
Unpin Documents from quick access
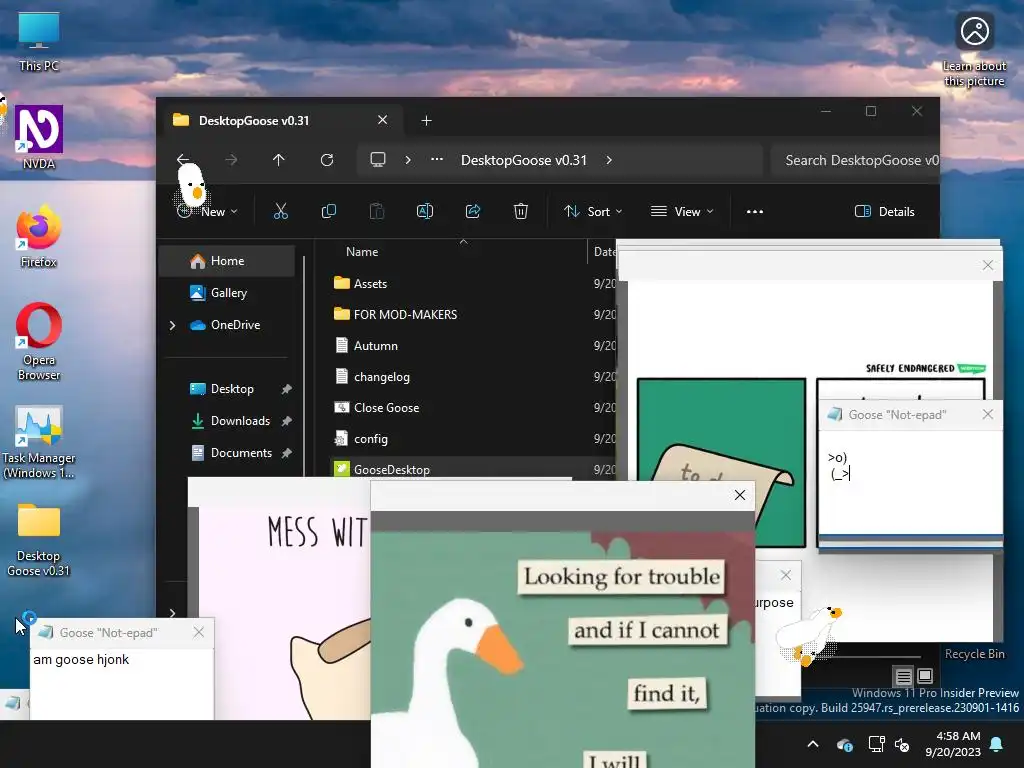[x=286, y=453]
